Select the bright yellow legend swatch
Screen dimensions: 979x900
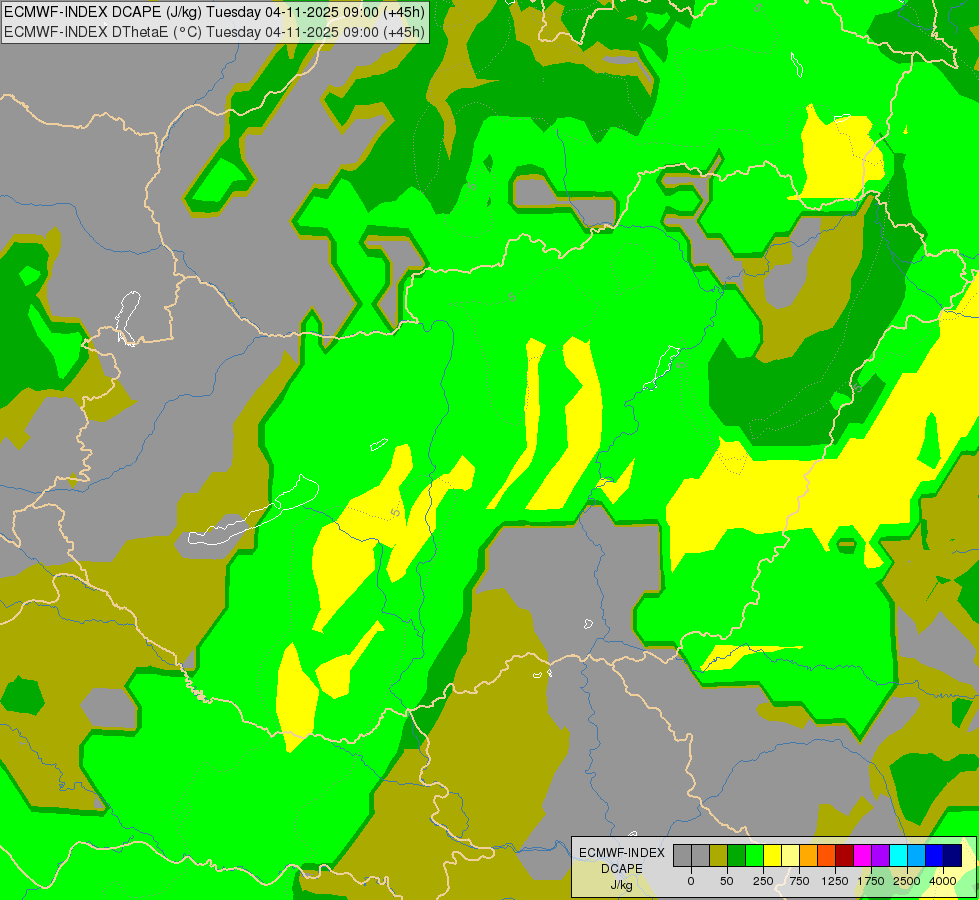point(772,855)
